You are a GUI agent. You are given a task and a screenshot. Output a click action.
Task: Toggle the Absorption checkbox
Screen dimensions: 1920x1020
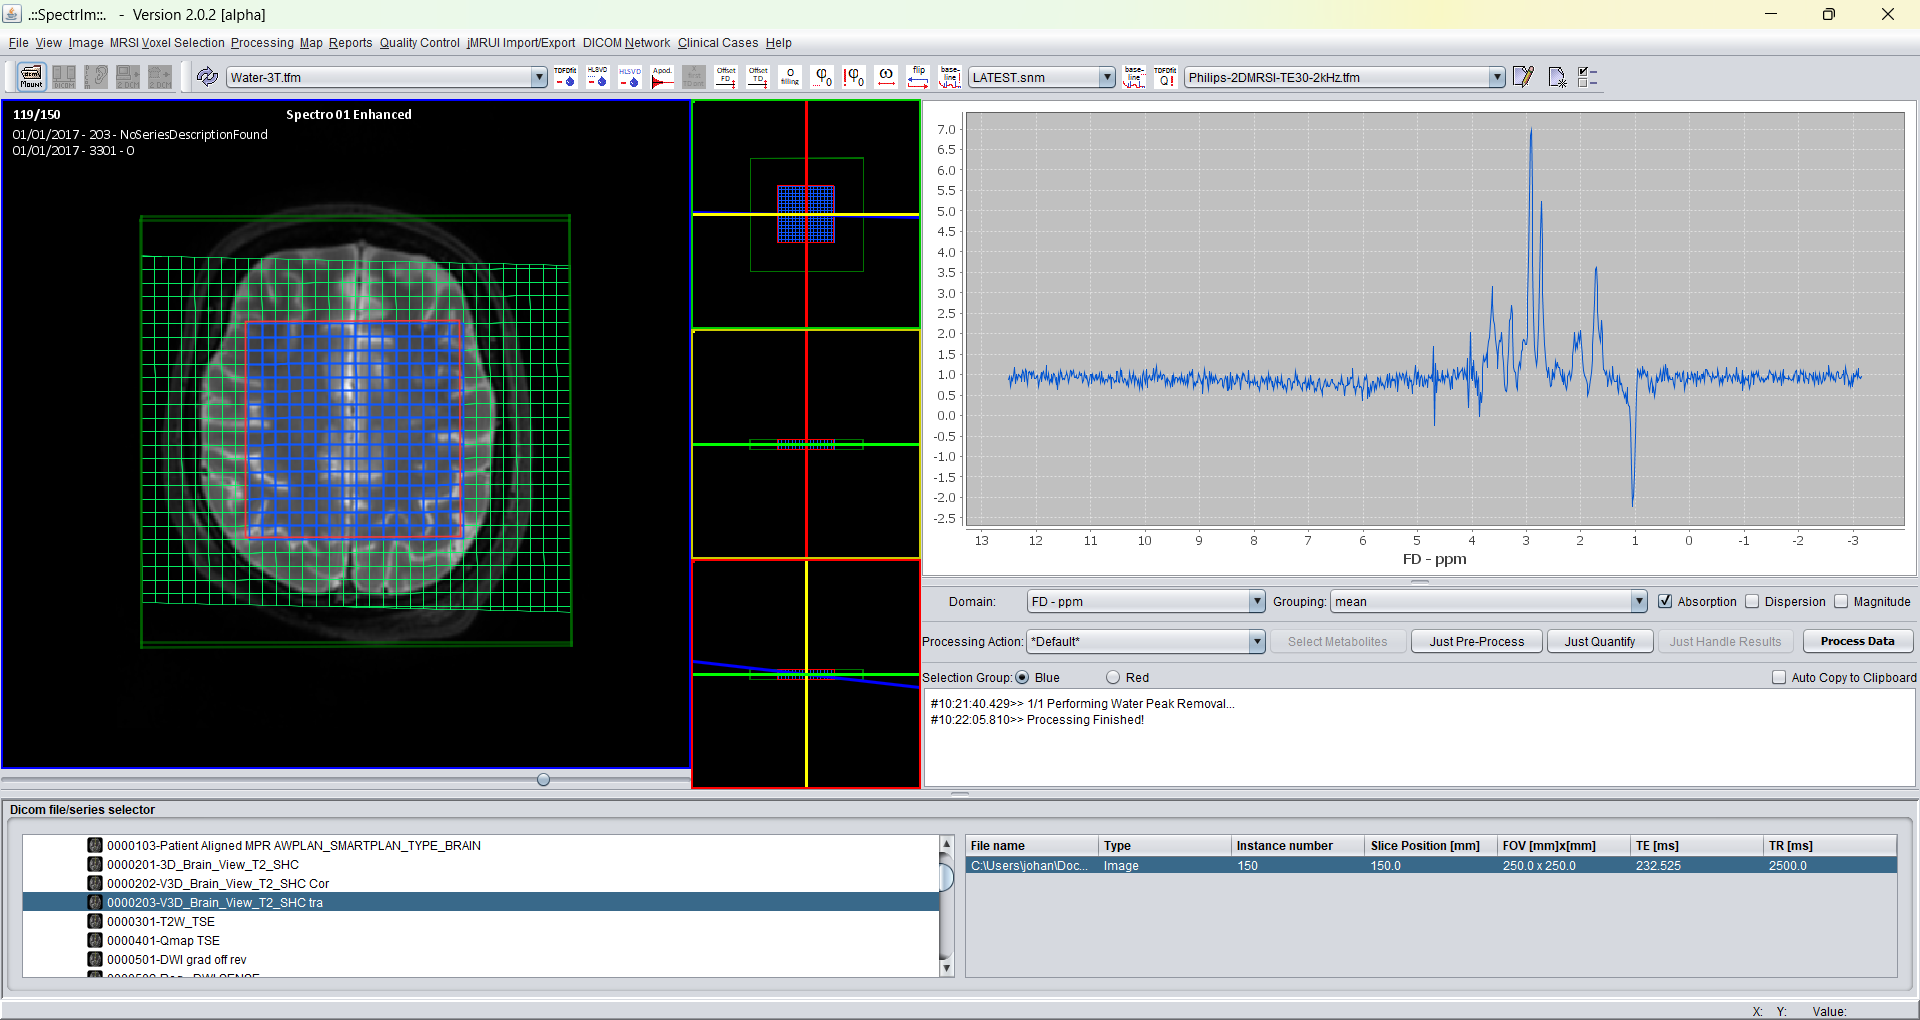pyautogui.click(x=1665, y=601)
